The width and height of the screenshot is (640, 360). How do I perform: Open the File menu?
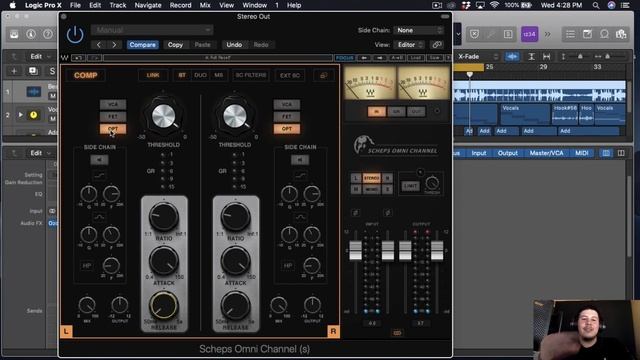[75, 5]
